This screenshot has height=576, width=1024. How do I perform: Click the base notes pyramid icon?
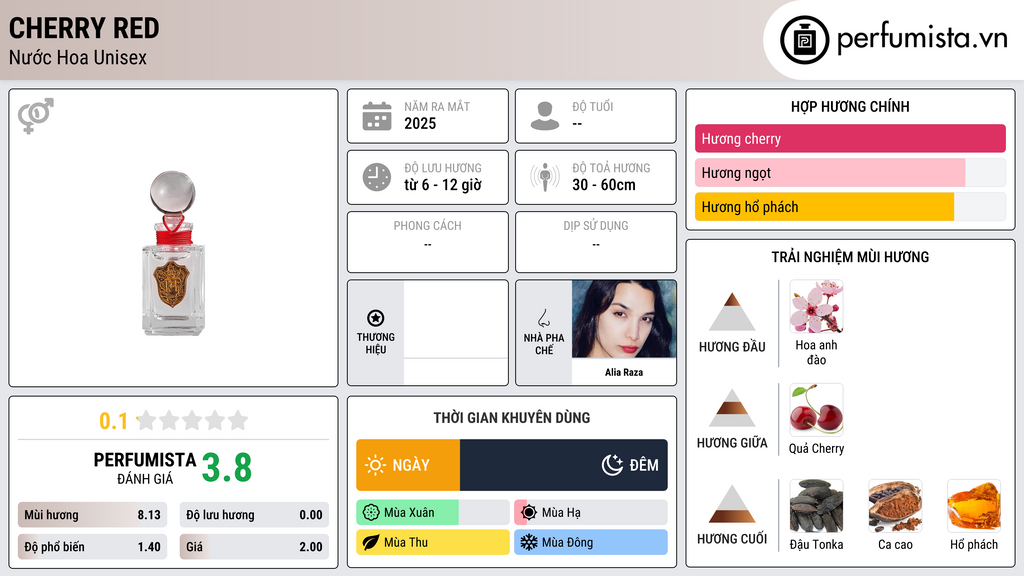pos(732,504)
